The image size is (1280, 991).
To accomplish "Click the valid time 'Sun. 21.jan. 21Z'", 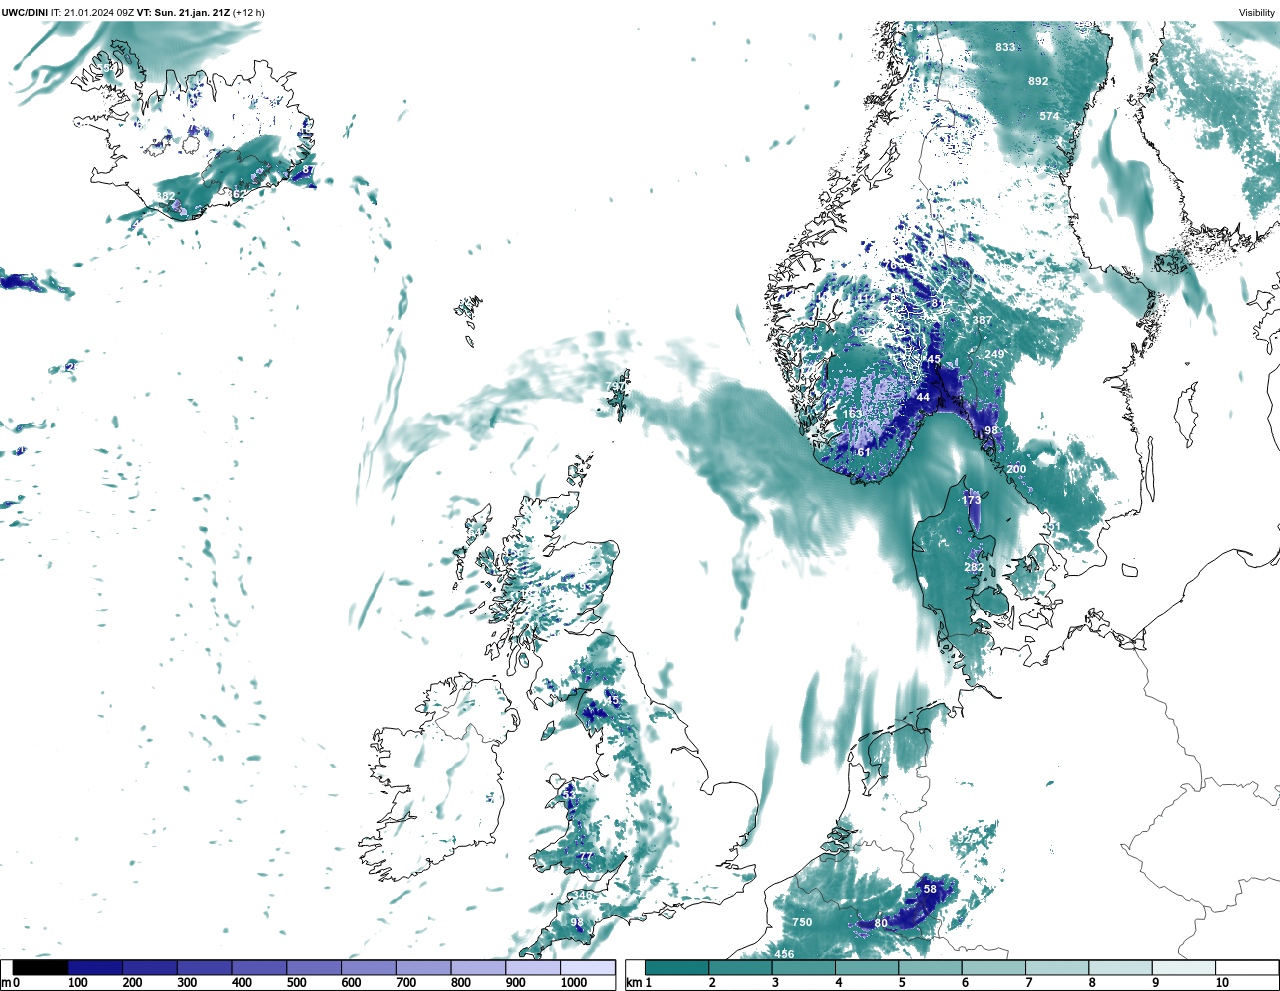I will (191, 13).
